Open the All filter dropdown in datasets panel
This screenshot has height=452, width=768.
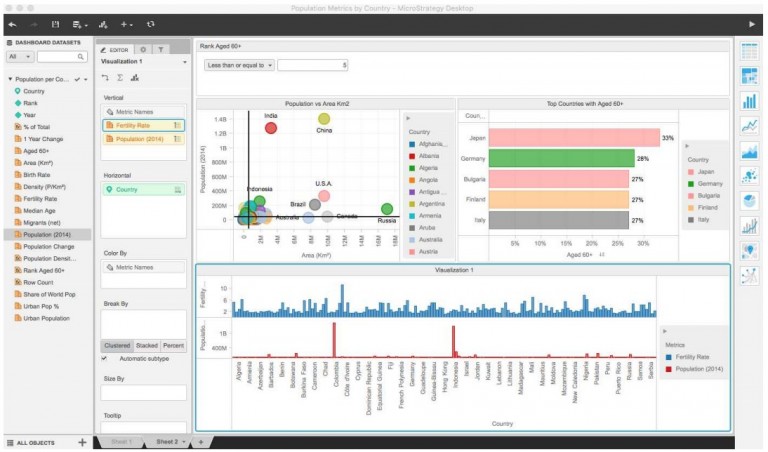point(18,58)
